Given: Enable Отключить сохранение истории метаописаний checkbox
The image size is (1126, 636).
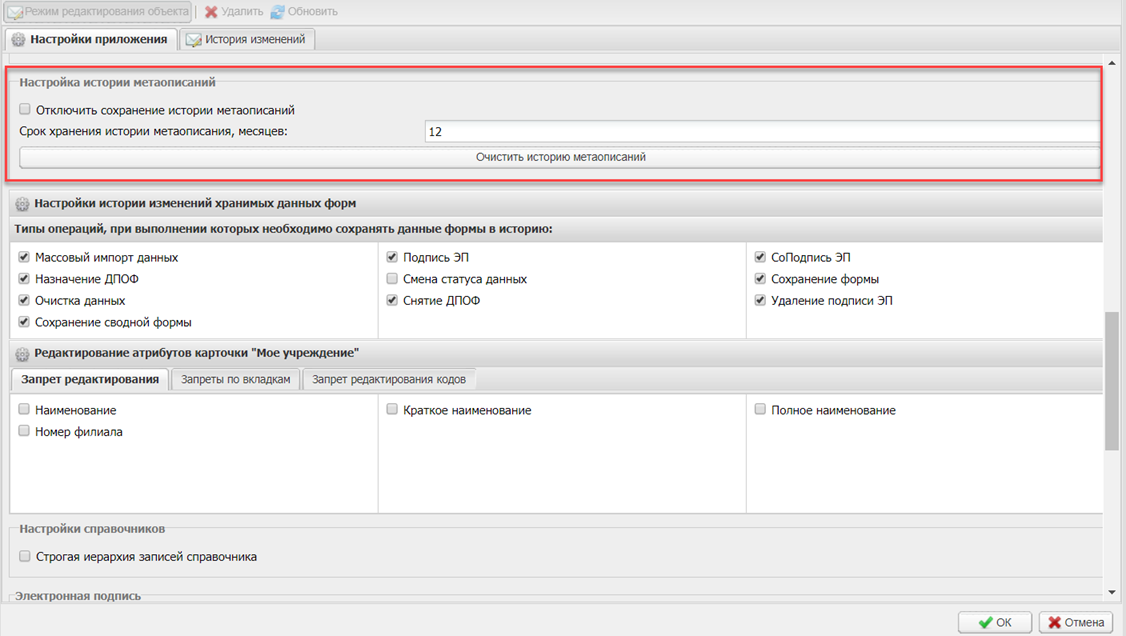Looking at the screenshot, I should coord(25,110).
